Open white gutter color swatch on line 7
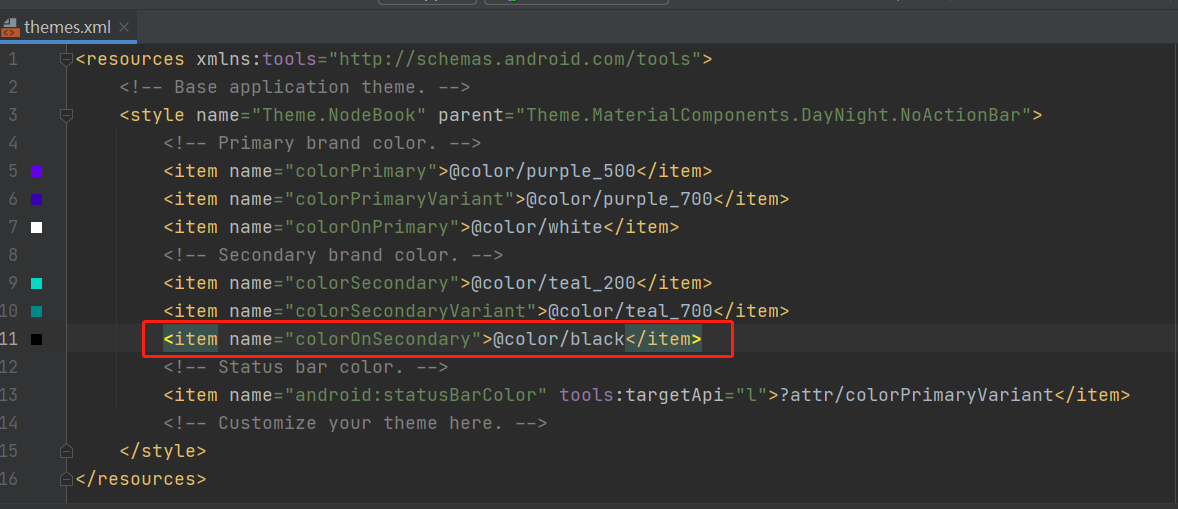This screenshot has width=1178, height=509. pyautogui.click(x=36, y=227)
